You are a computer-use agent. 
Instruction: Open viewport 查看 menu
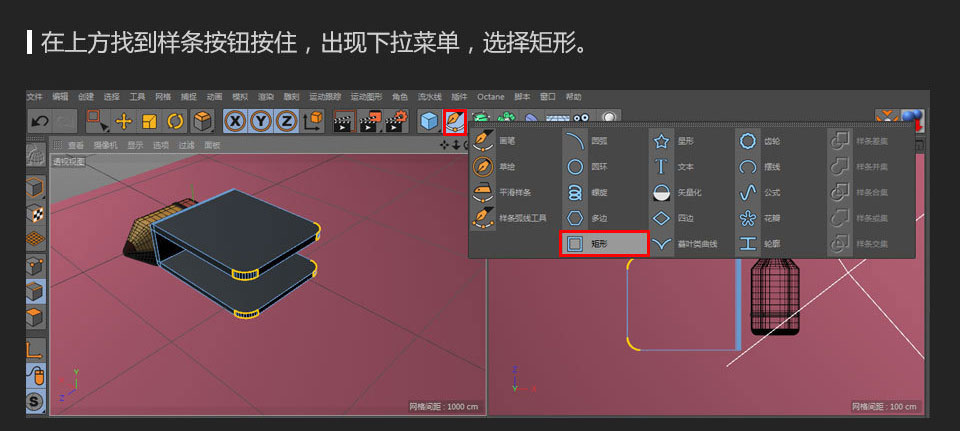[x=76, y=146]
